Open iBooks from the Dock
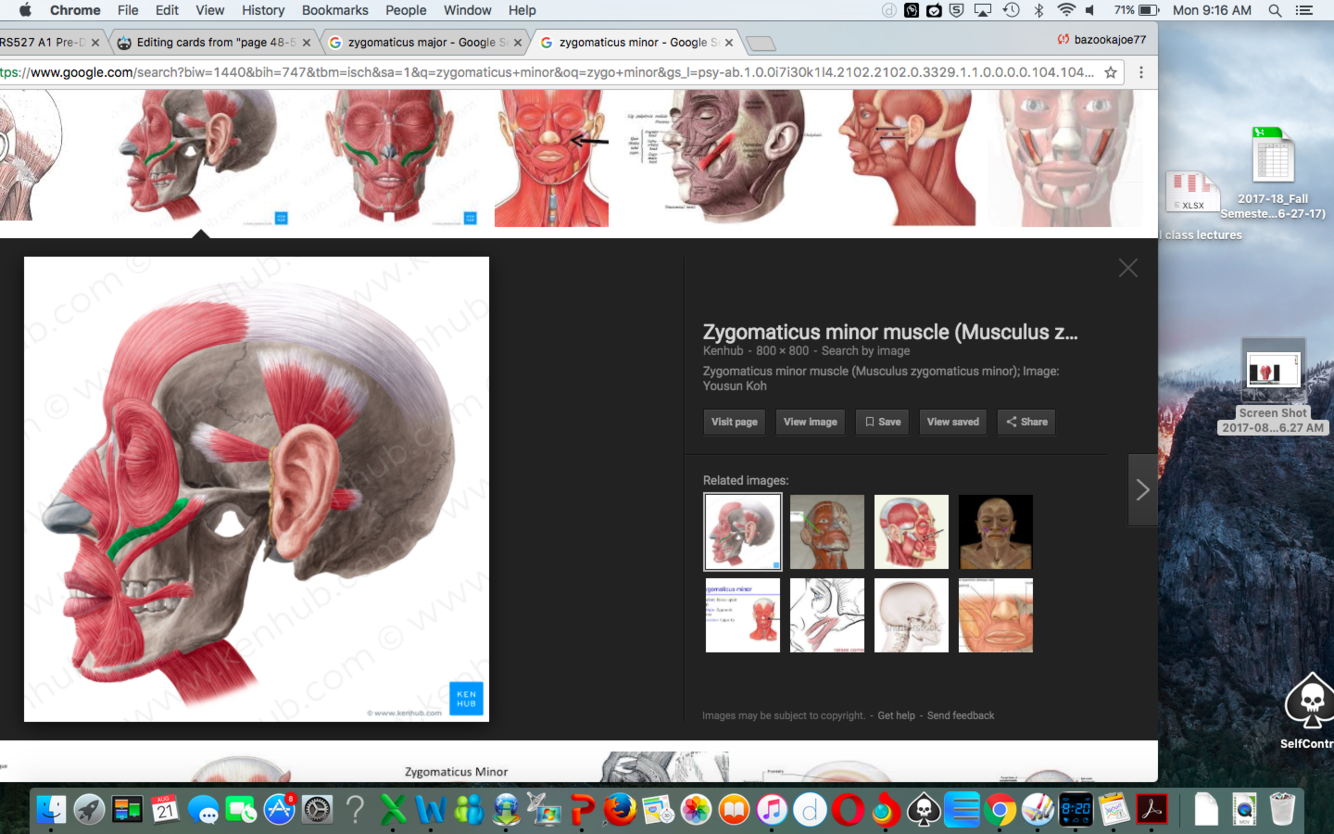Viewport: 1334px width, 834px height. click(734, 809)
